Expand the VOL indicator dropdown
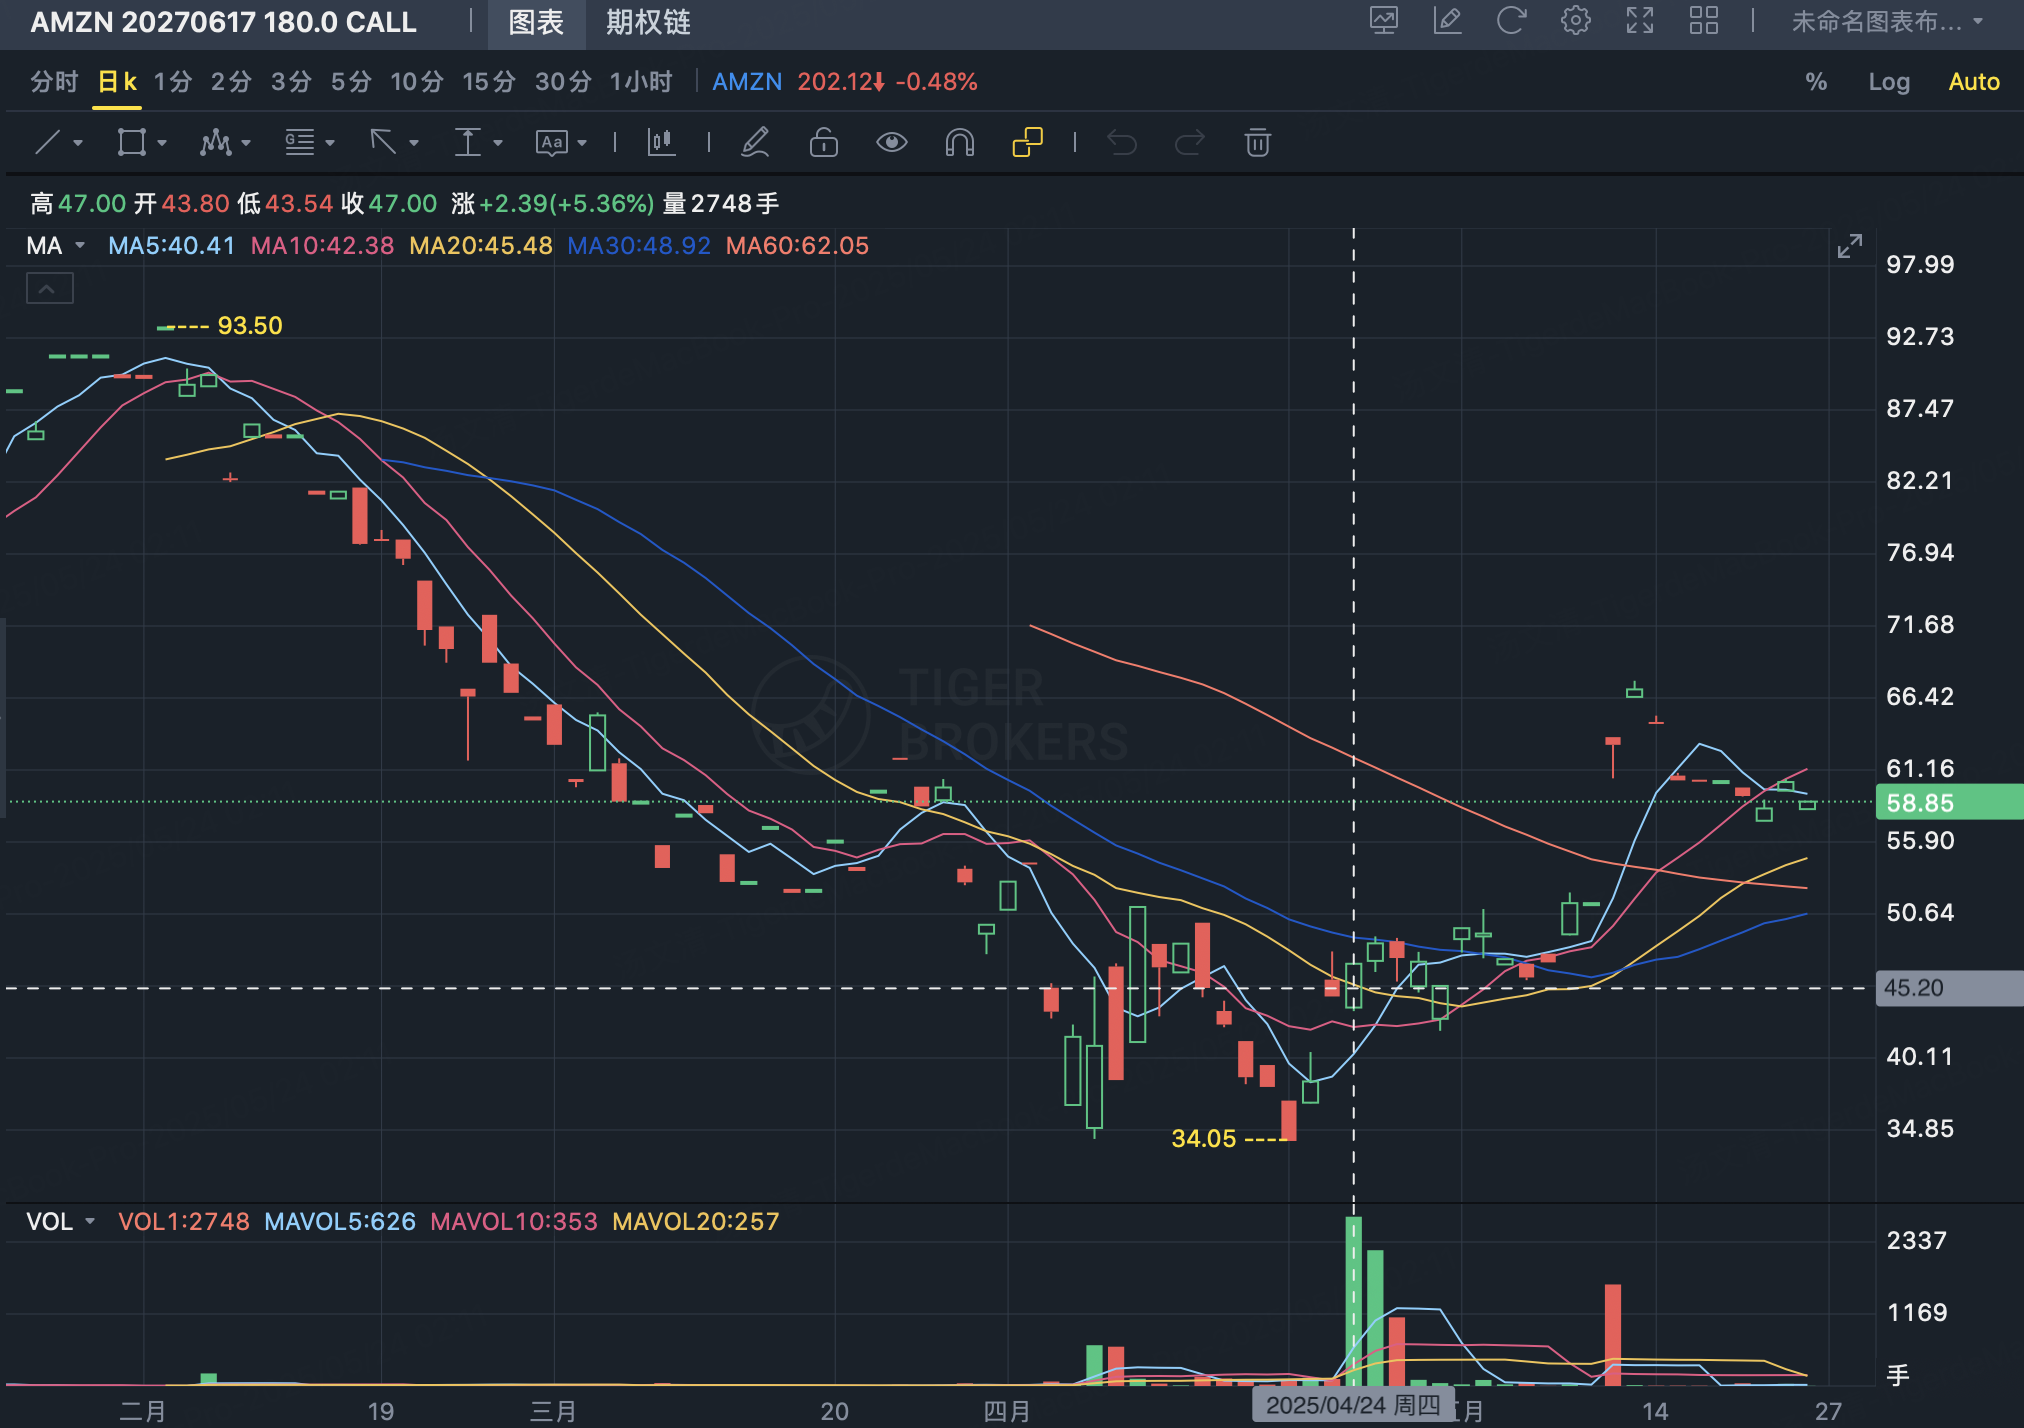2024x1428 pixels. (90, 1222)
